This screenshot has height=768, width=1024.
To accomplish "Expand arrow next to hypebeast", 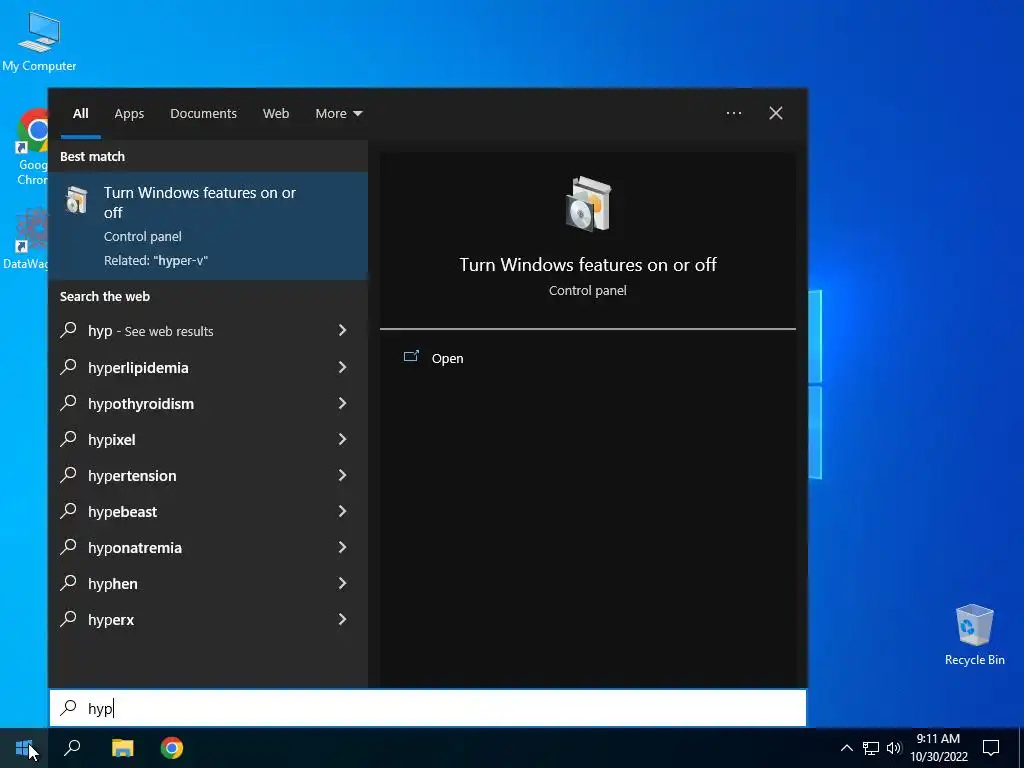I will click(x=342, y=511).
